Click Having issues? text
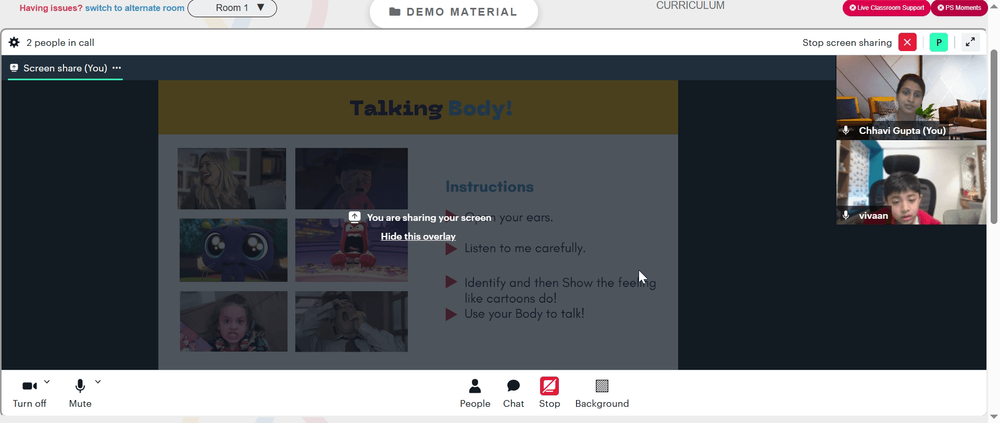 (51, 8)
